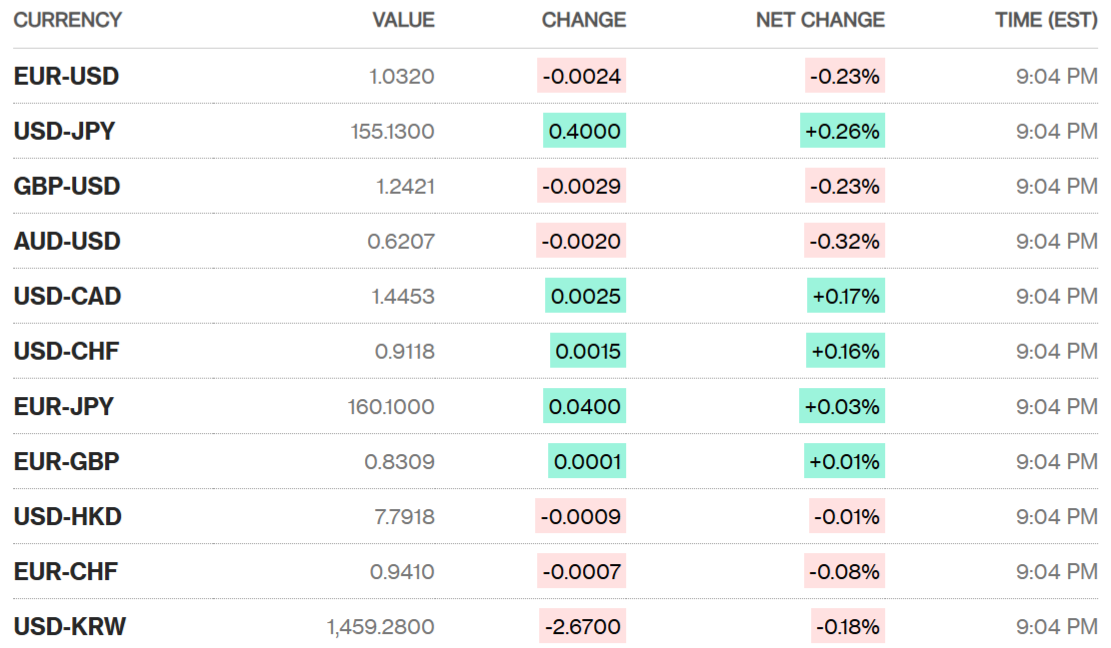The image size is (1111, 648).
Task: Sort by the NET CHANGE column header
Action: point(820,20)
